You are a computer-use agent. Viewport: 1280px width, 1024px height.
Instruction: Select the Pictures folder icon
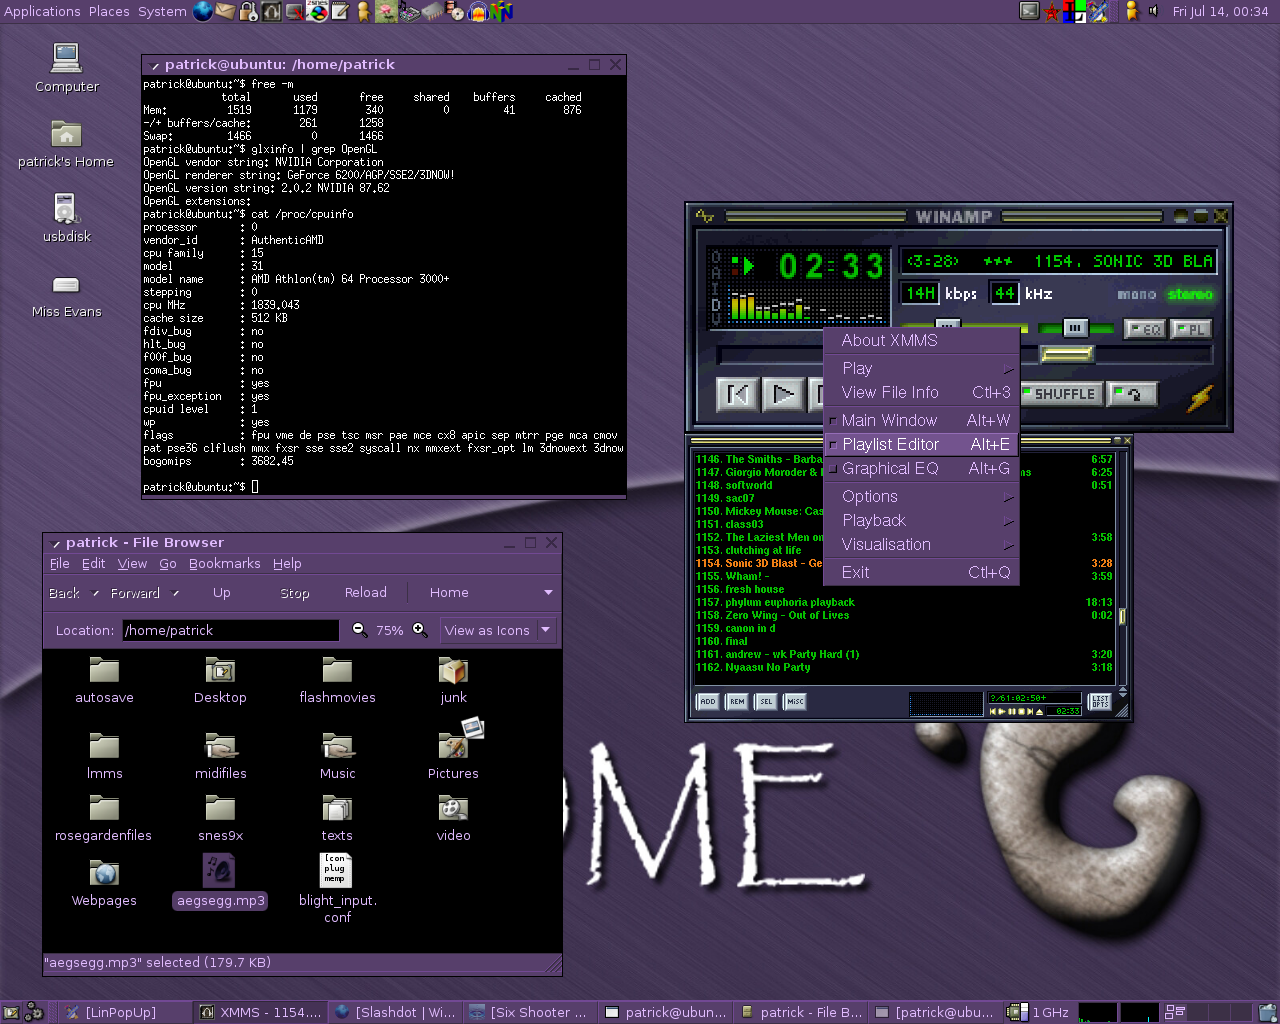(453, 750)
